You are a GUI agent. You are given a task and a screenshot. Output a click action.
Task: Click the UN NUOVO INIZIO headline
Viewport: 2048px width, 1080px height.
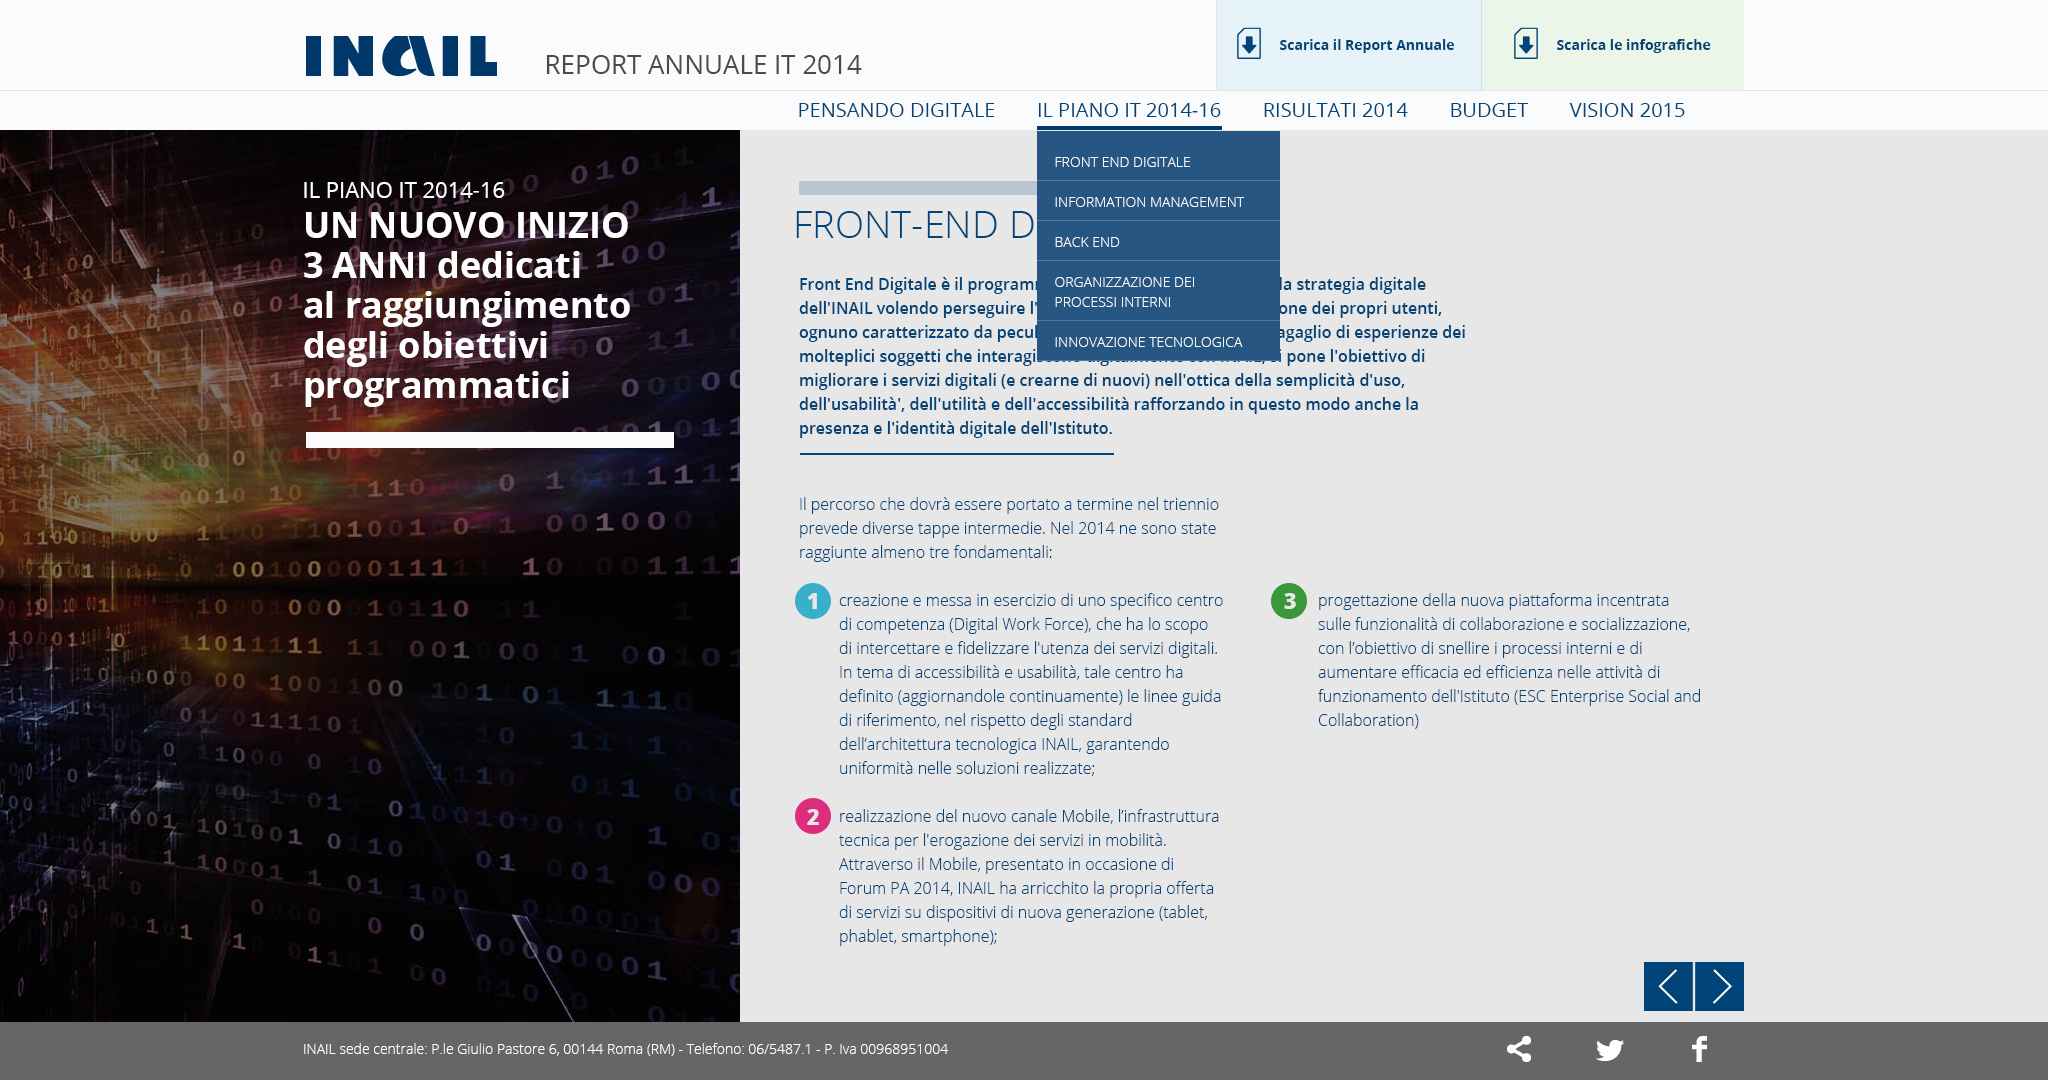click(466, 225)
